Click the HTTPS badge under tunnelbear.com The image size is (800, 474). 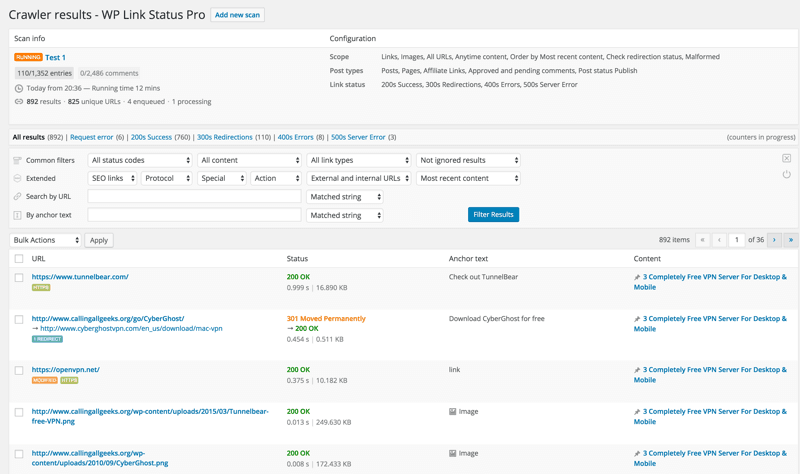41,288
